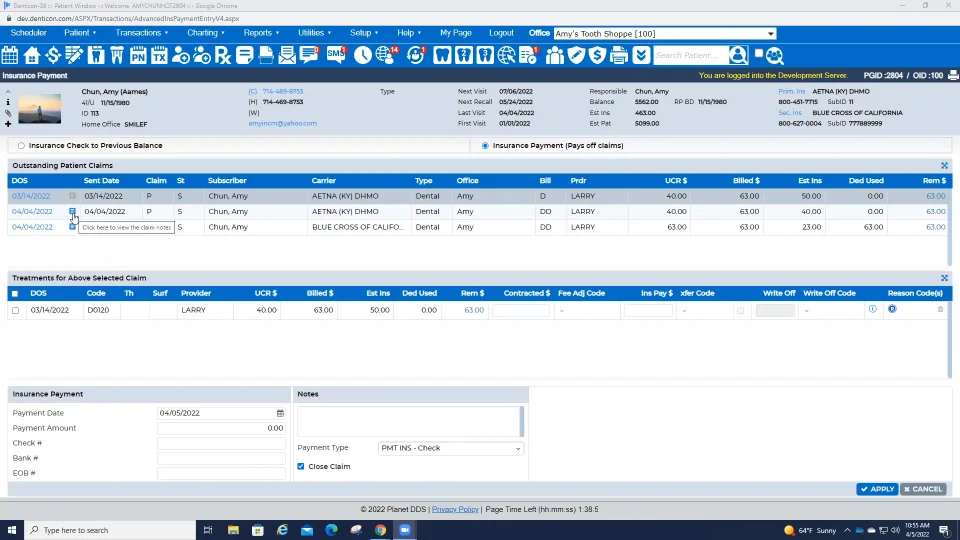Open the Patient menu

pyautogui.click(x=80, y=32)
